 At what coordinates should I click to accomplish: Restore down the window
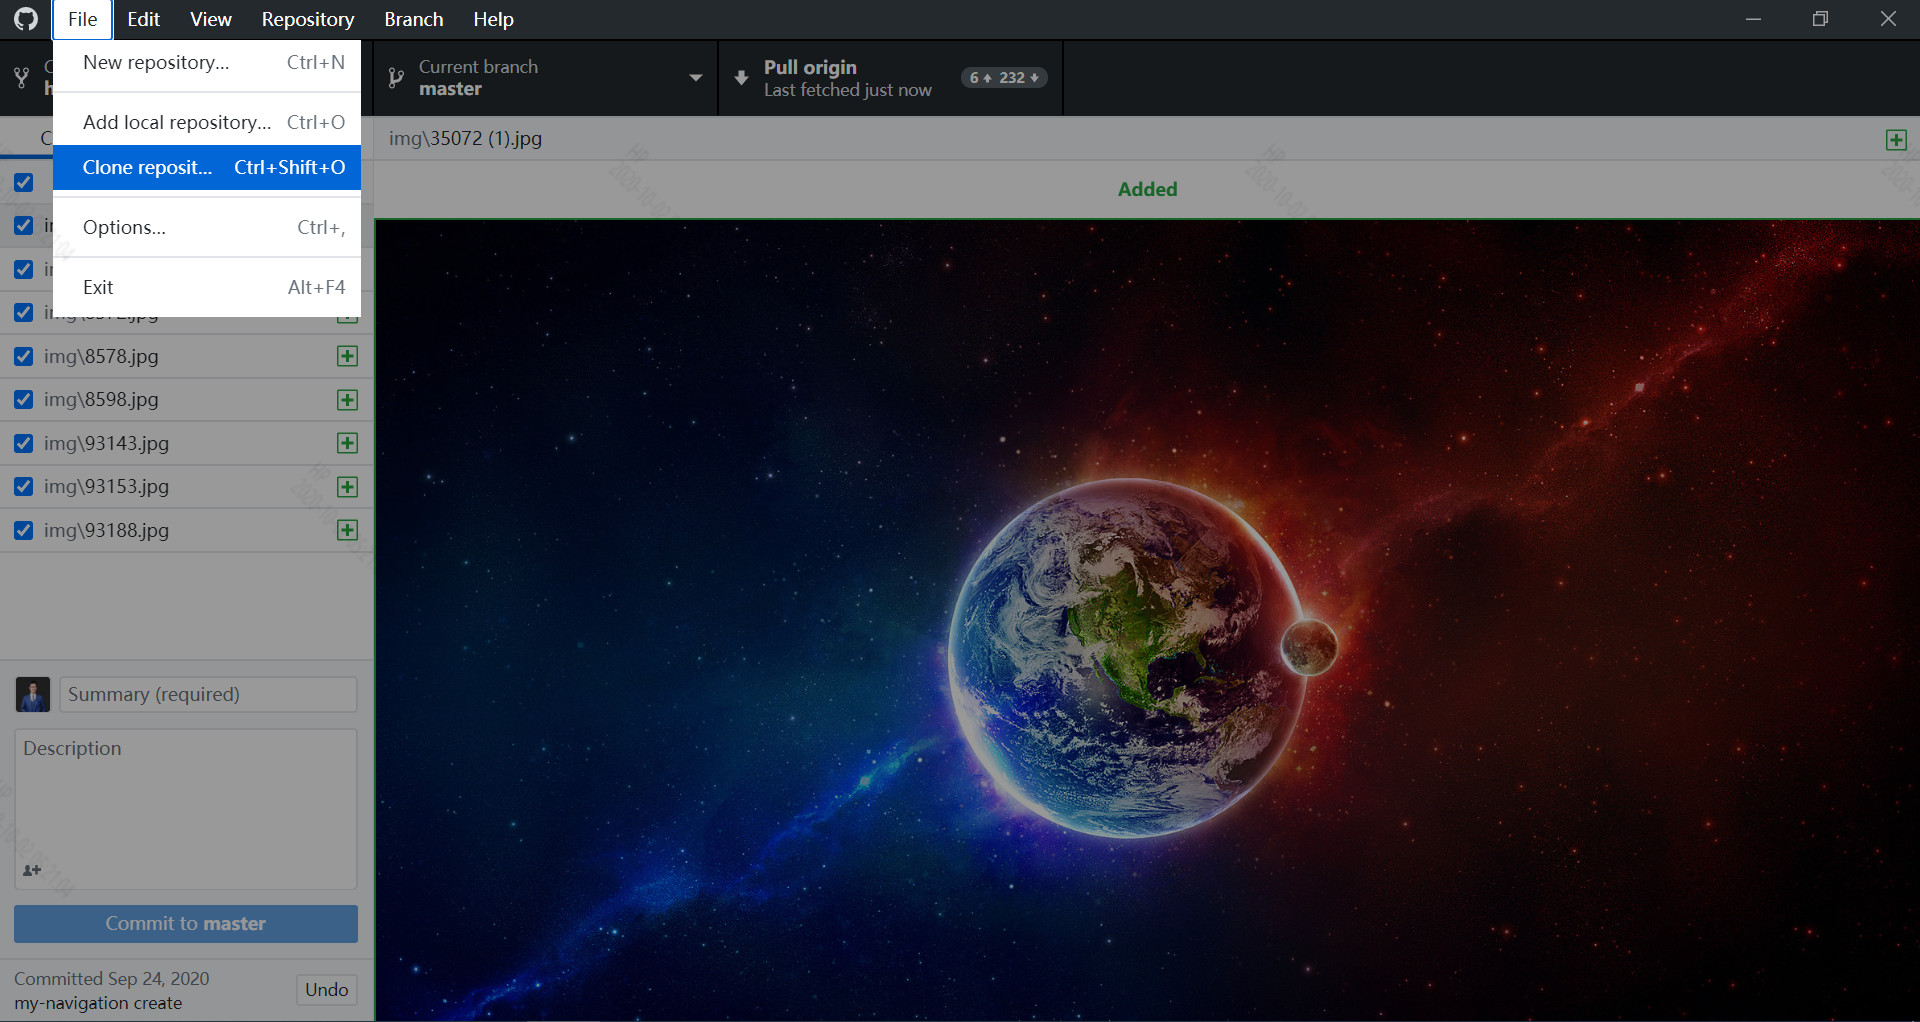[x=1820, y=19]
